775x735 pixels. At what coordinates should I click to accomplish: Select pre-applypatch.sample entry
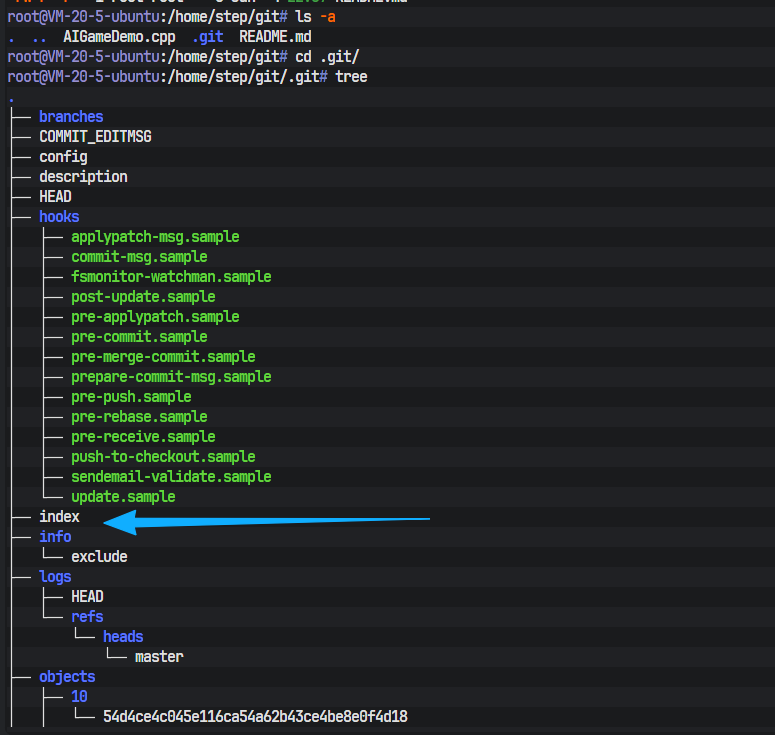point(155,317)
